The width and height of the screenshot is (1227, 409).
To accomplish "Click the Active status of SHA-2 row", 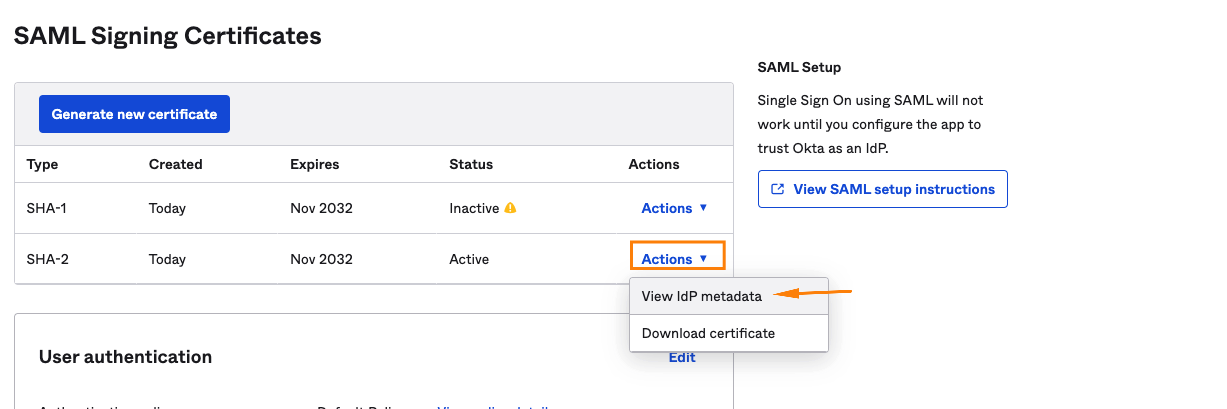I will pyautogui.click(x=469, y=259).
